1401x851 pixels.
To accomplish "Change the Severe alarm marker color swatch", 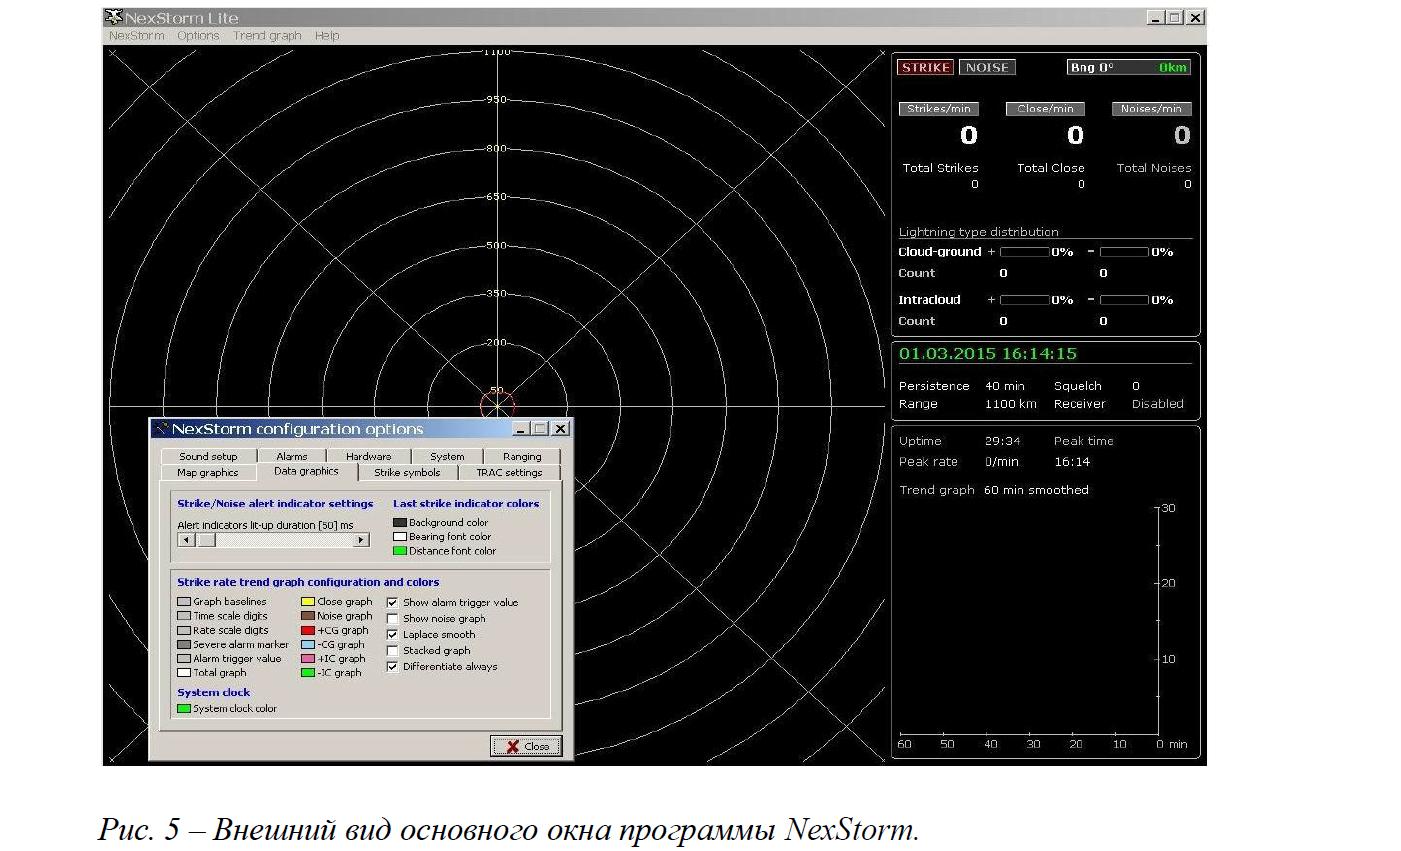I will [184, 645].
